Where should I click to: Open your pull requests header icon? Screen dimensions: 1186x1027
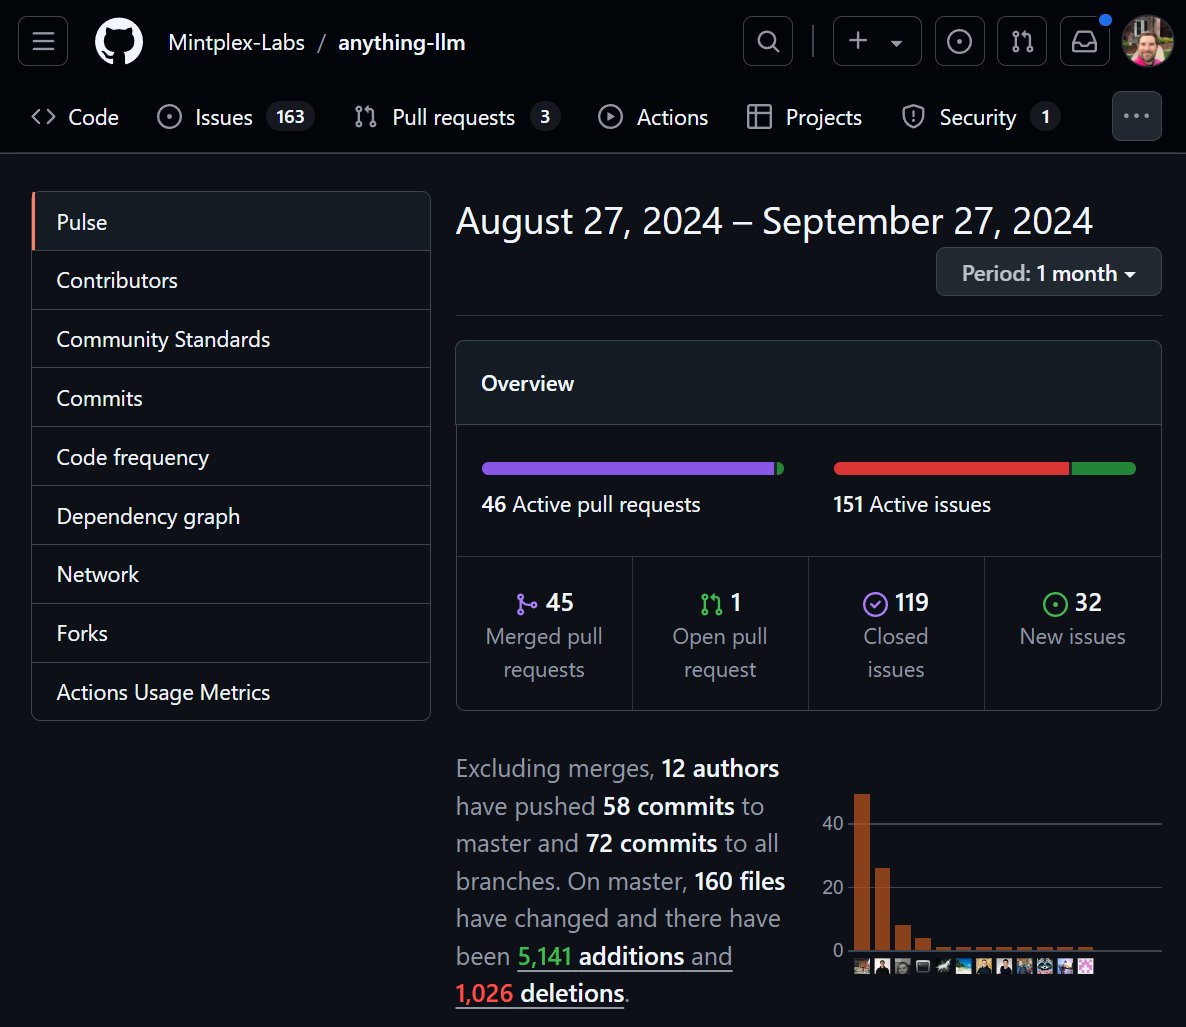1022,42
